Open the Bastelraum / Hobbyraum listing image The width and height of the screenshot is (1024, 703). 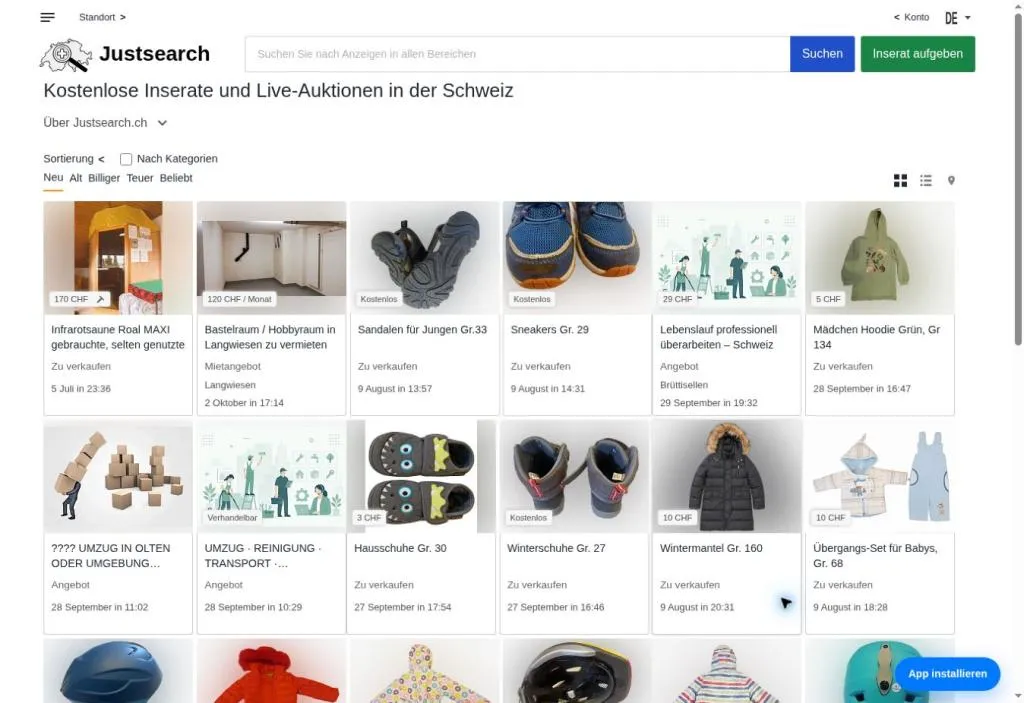coord(271,258)
